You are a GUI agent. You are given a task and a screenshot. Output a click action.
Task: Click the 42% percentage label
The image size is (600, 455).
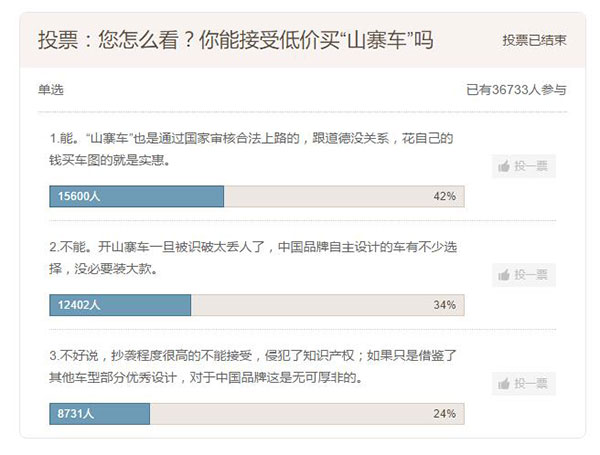[444, 196]
